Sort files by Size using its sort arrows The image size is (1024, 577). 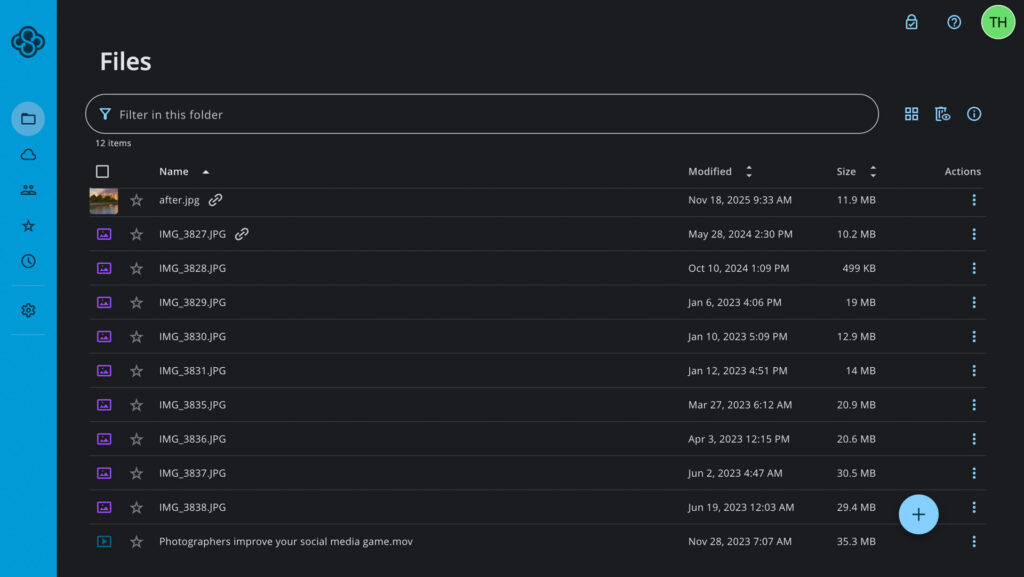click(872, 171)
